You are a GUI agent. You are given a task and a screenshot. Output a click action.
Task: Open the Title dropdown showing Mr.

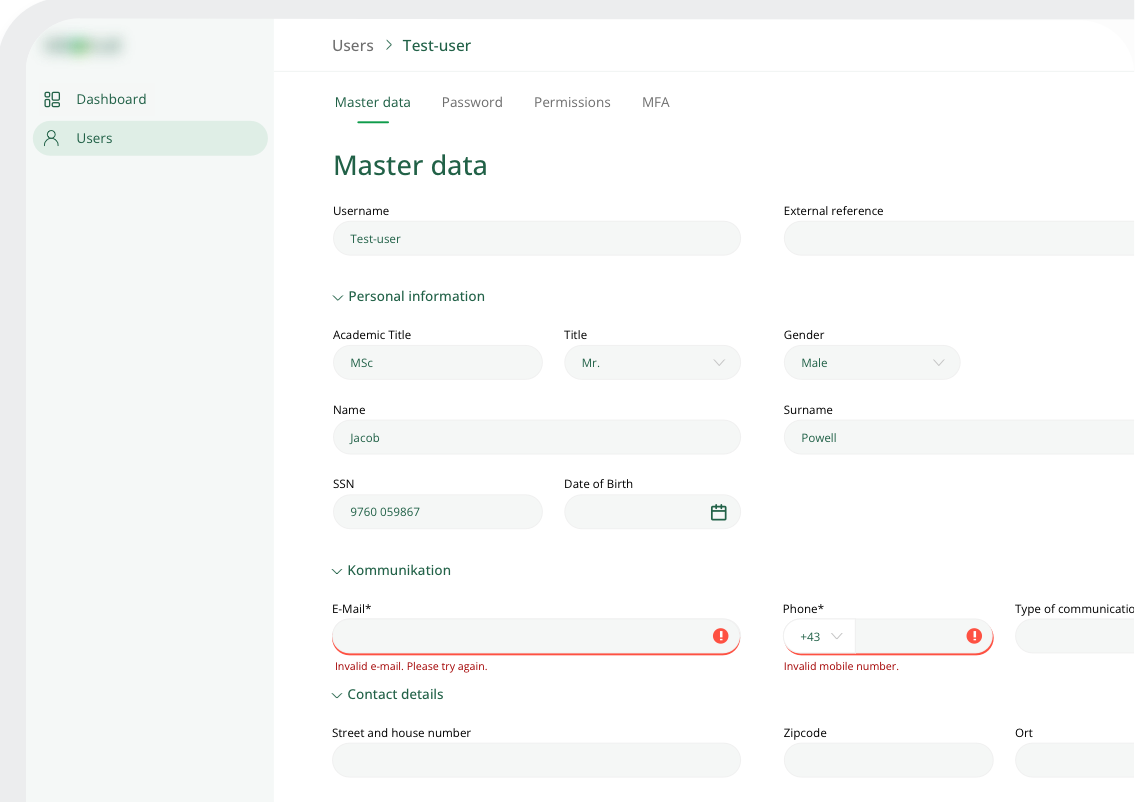click(x=652, y=362)
